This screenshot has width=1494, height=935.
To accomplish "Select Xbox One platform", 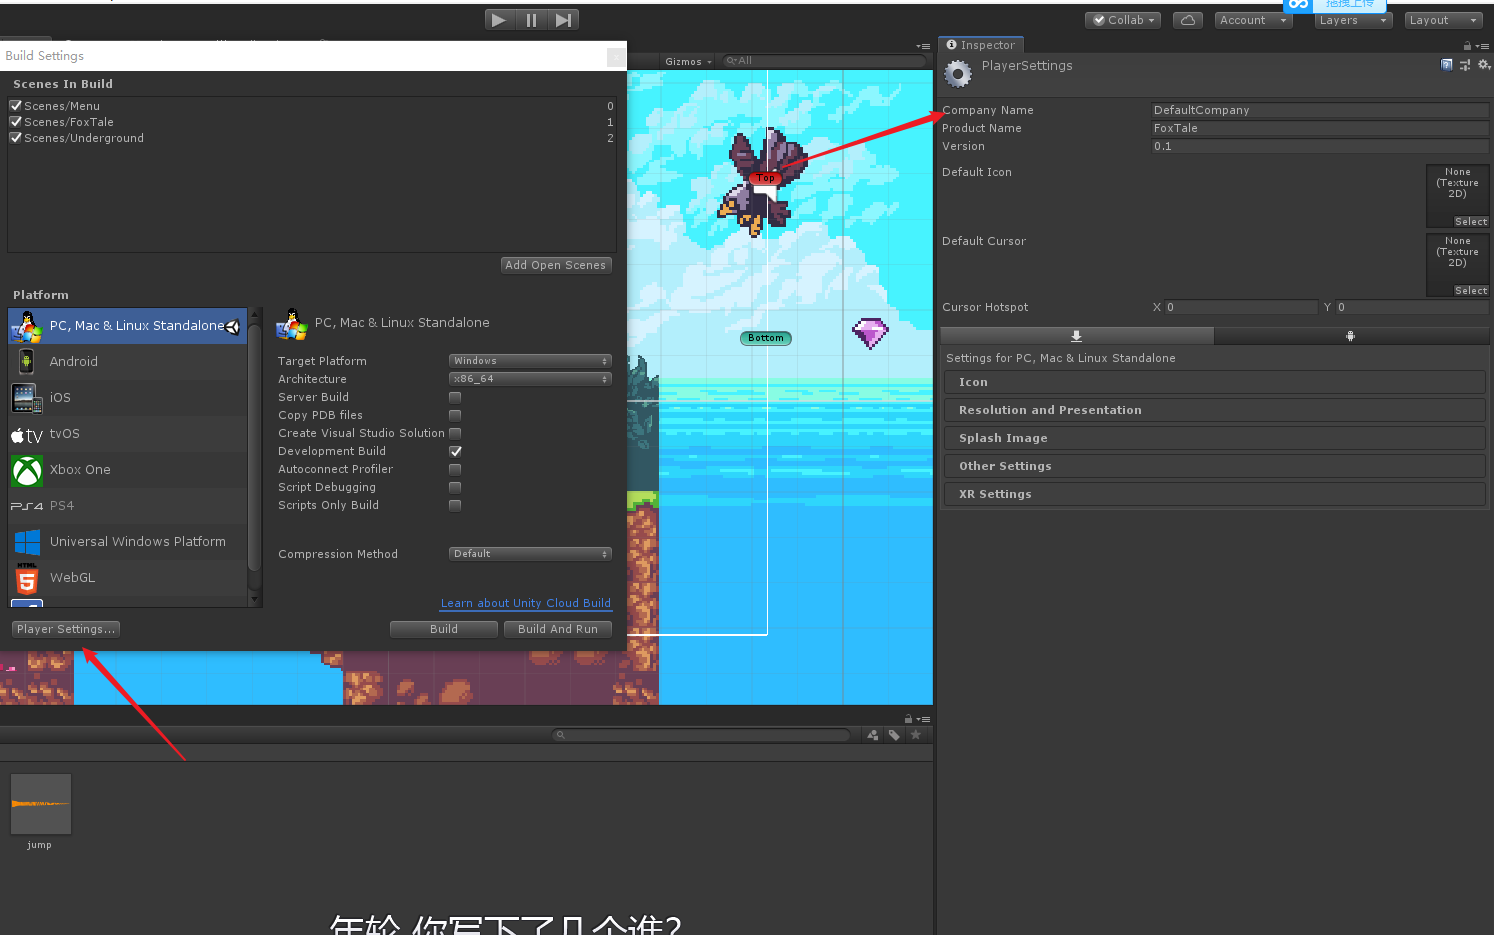I will (x=127, y=470).
